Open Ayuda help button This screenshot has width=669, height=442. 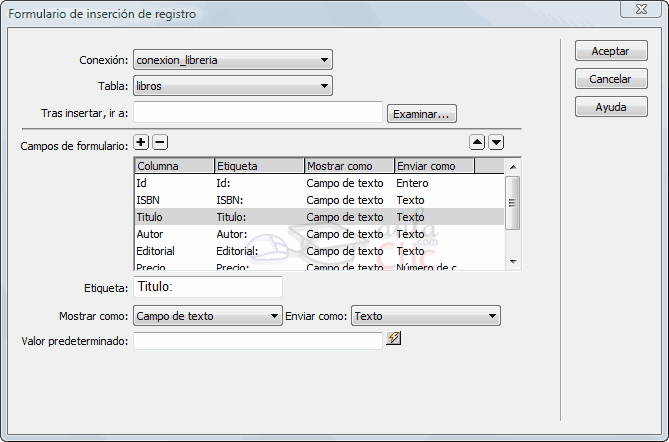[x=611, y=107]
